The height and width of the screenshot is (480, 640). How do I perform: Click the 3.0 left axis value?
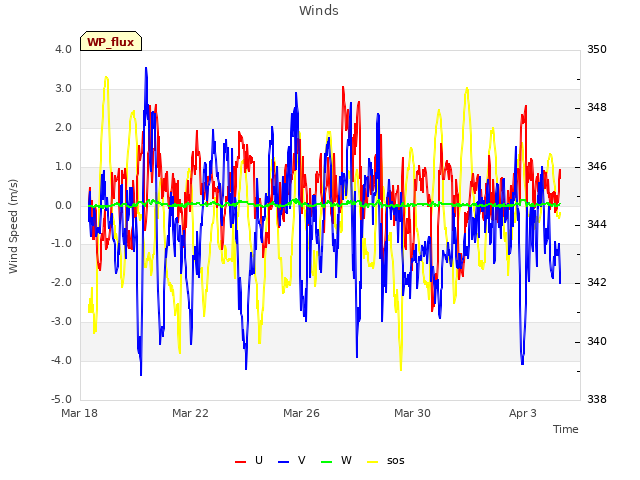pyautogui.click(x=63, y=89)
